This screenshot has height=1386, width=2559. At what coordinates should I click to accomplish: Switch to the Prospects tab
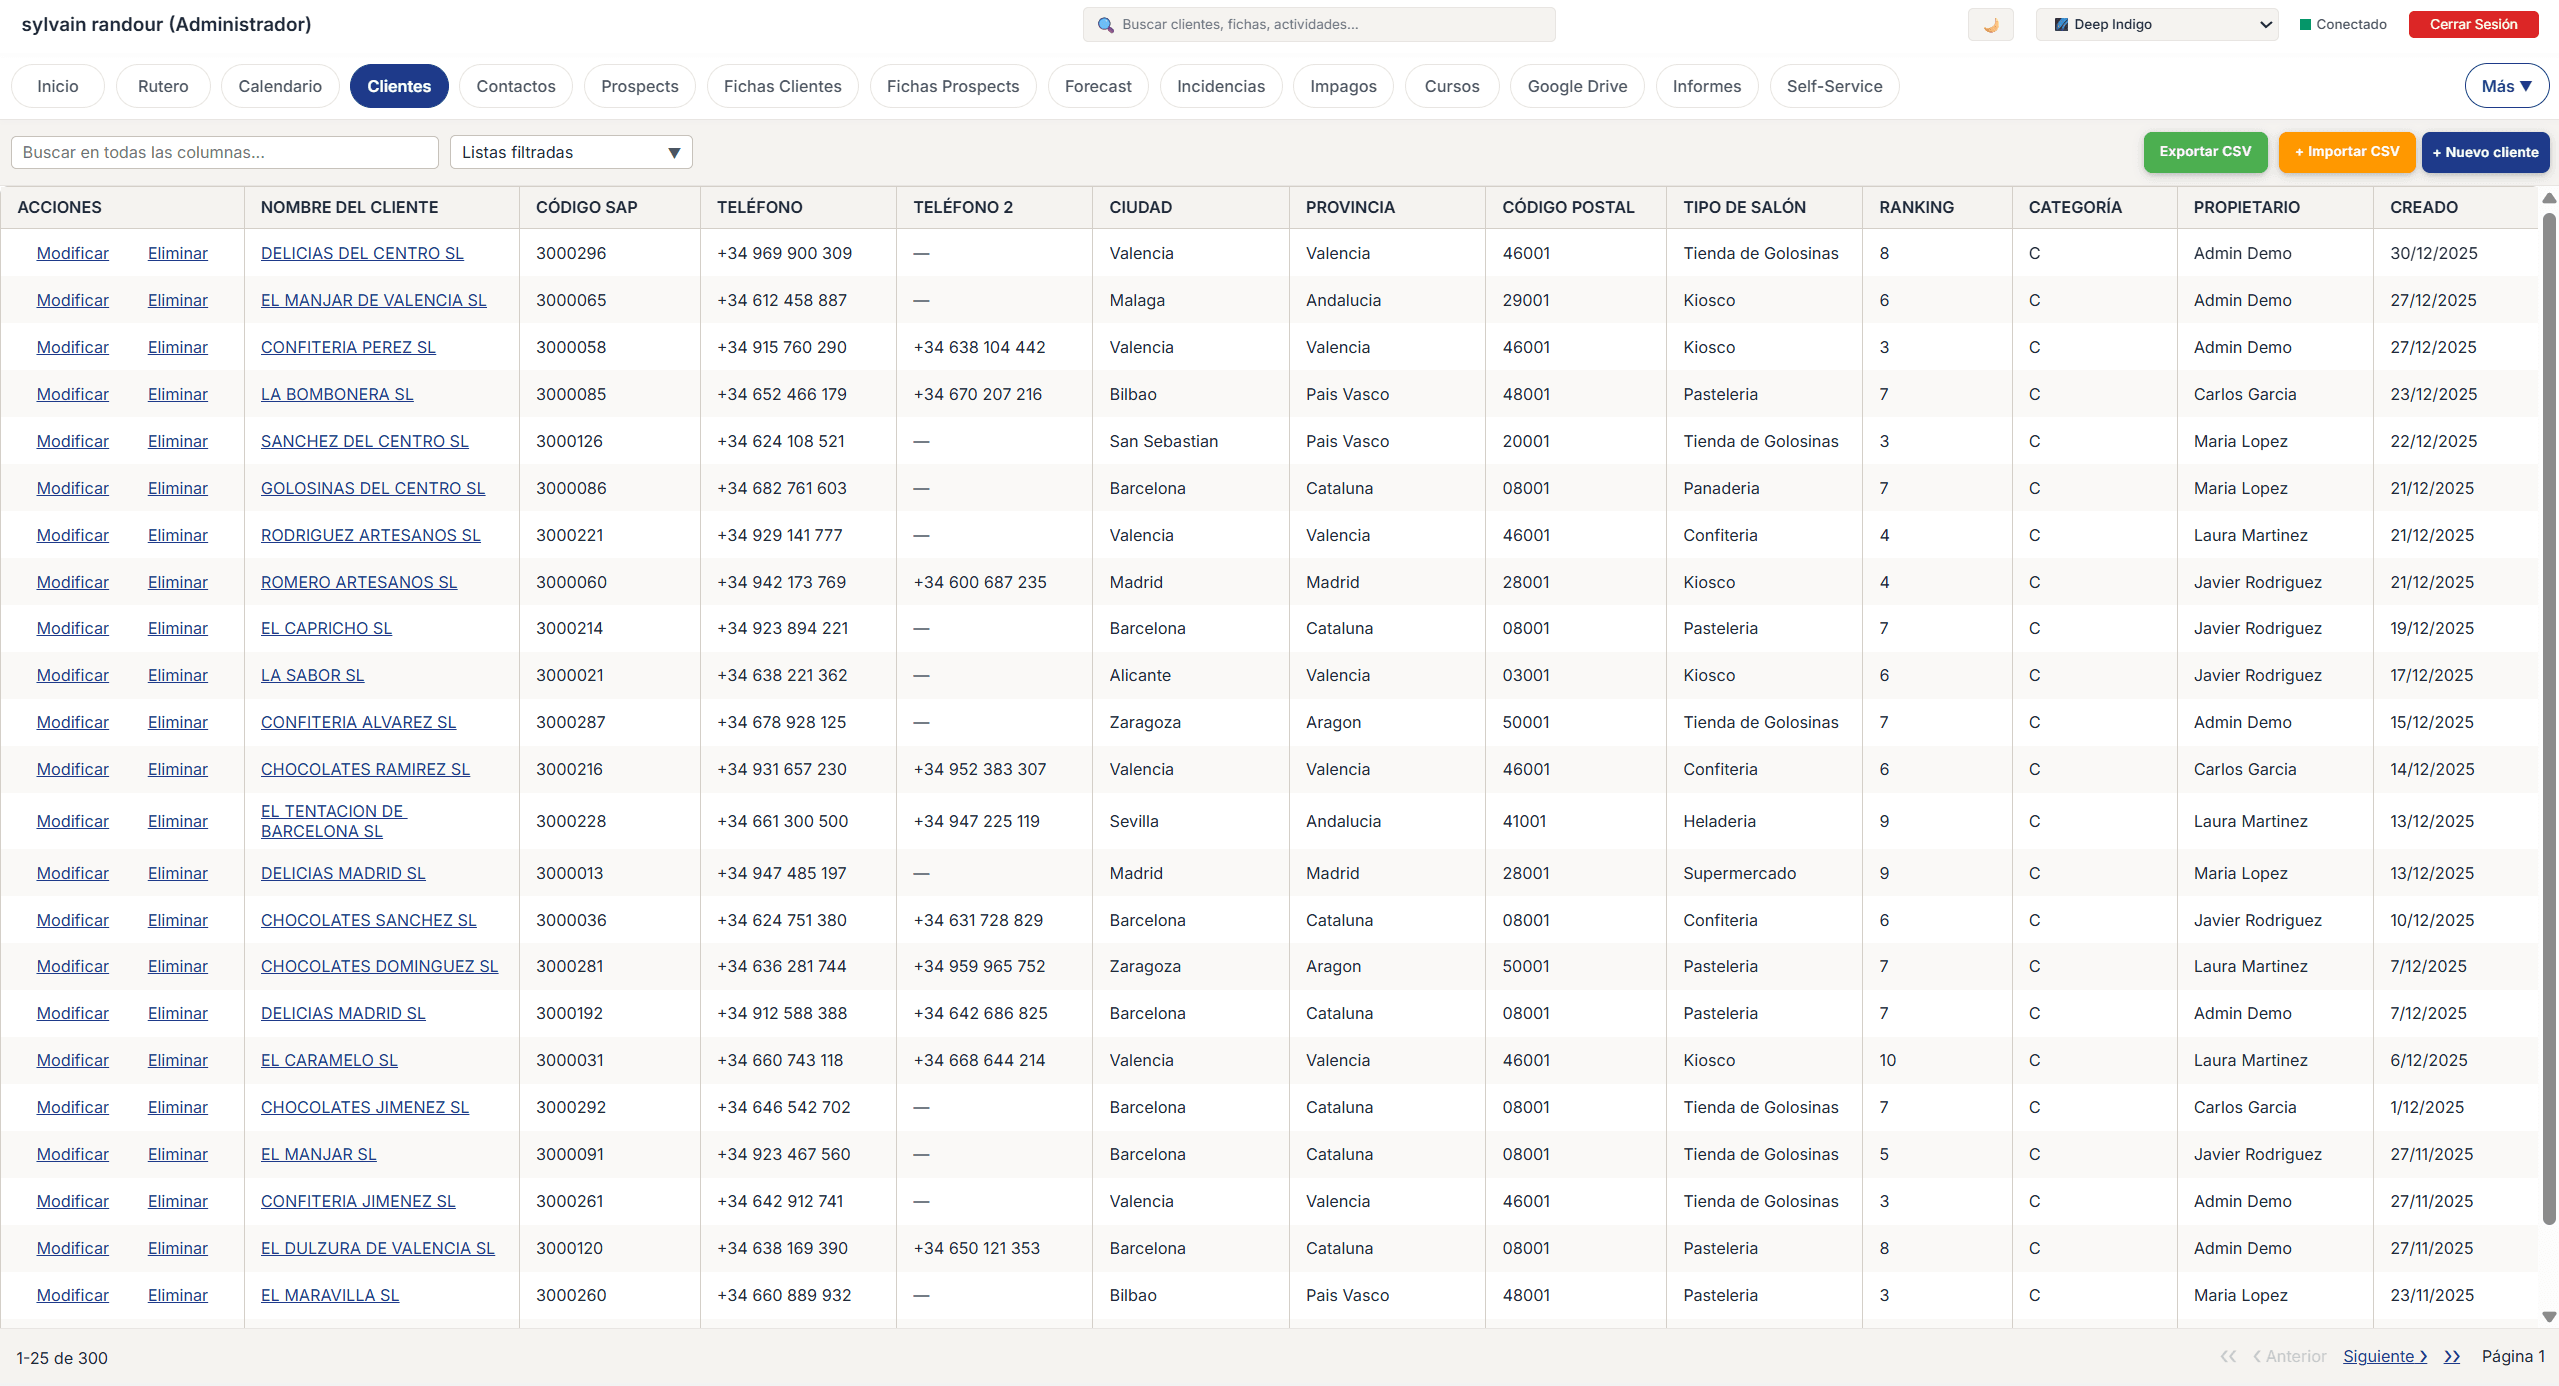pos(639,86)
